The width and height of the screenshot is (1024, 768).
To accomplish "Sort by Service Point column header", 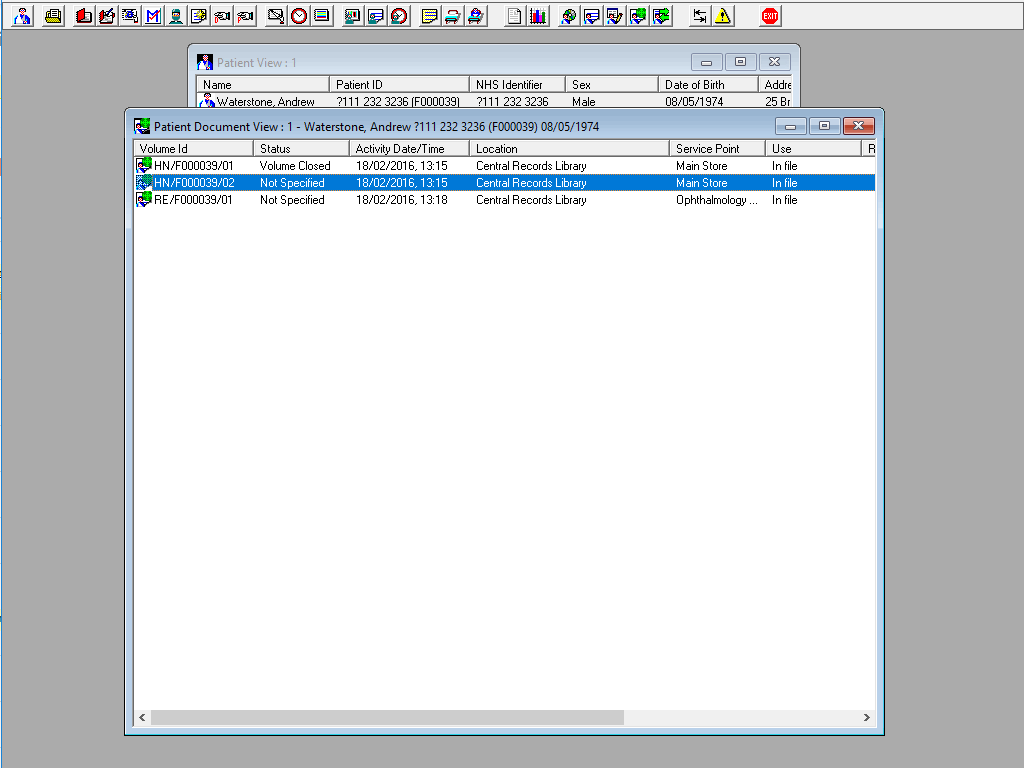I will click(x=717, y=149).
